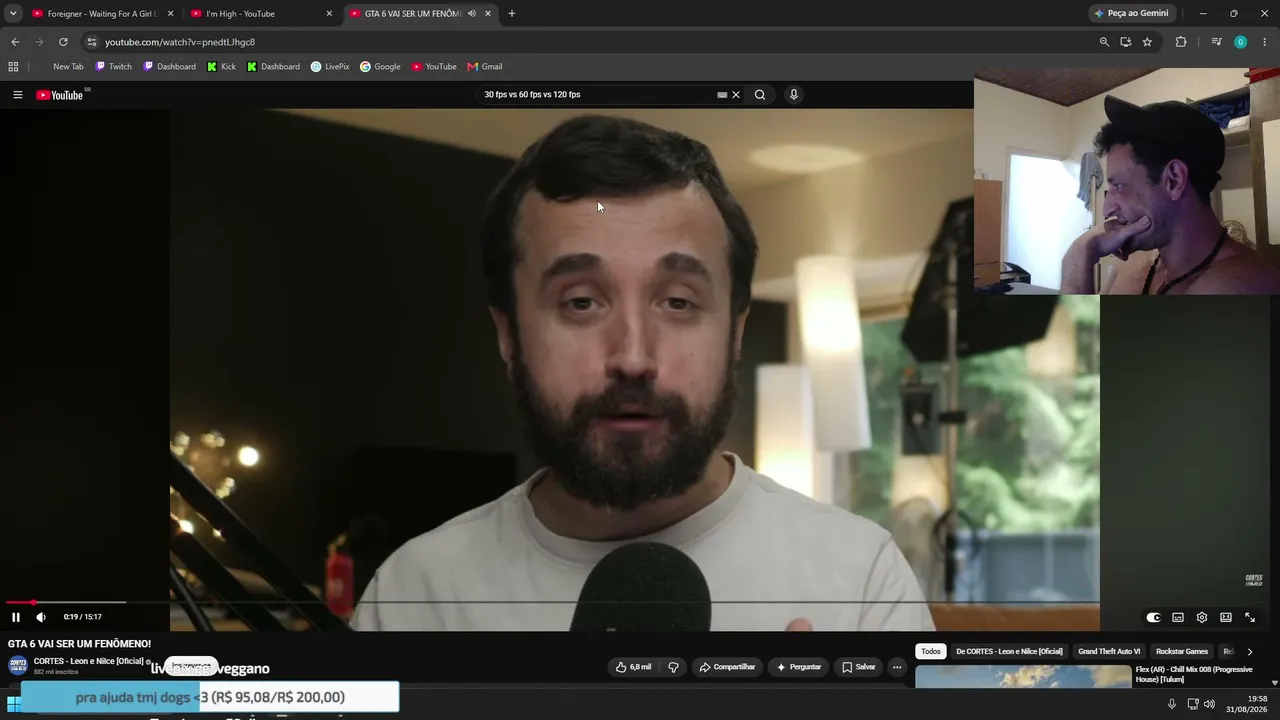Open the more actions three-dot menu under the video
1280x720 pixels.
pos(897,667)
